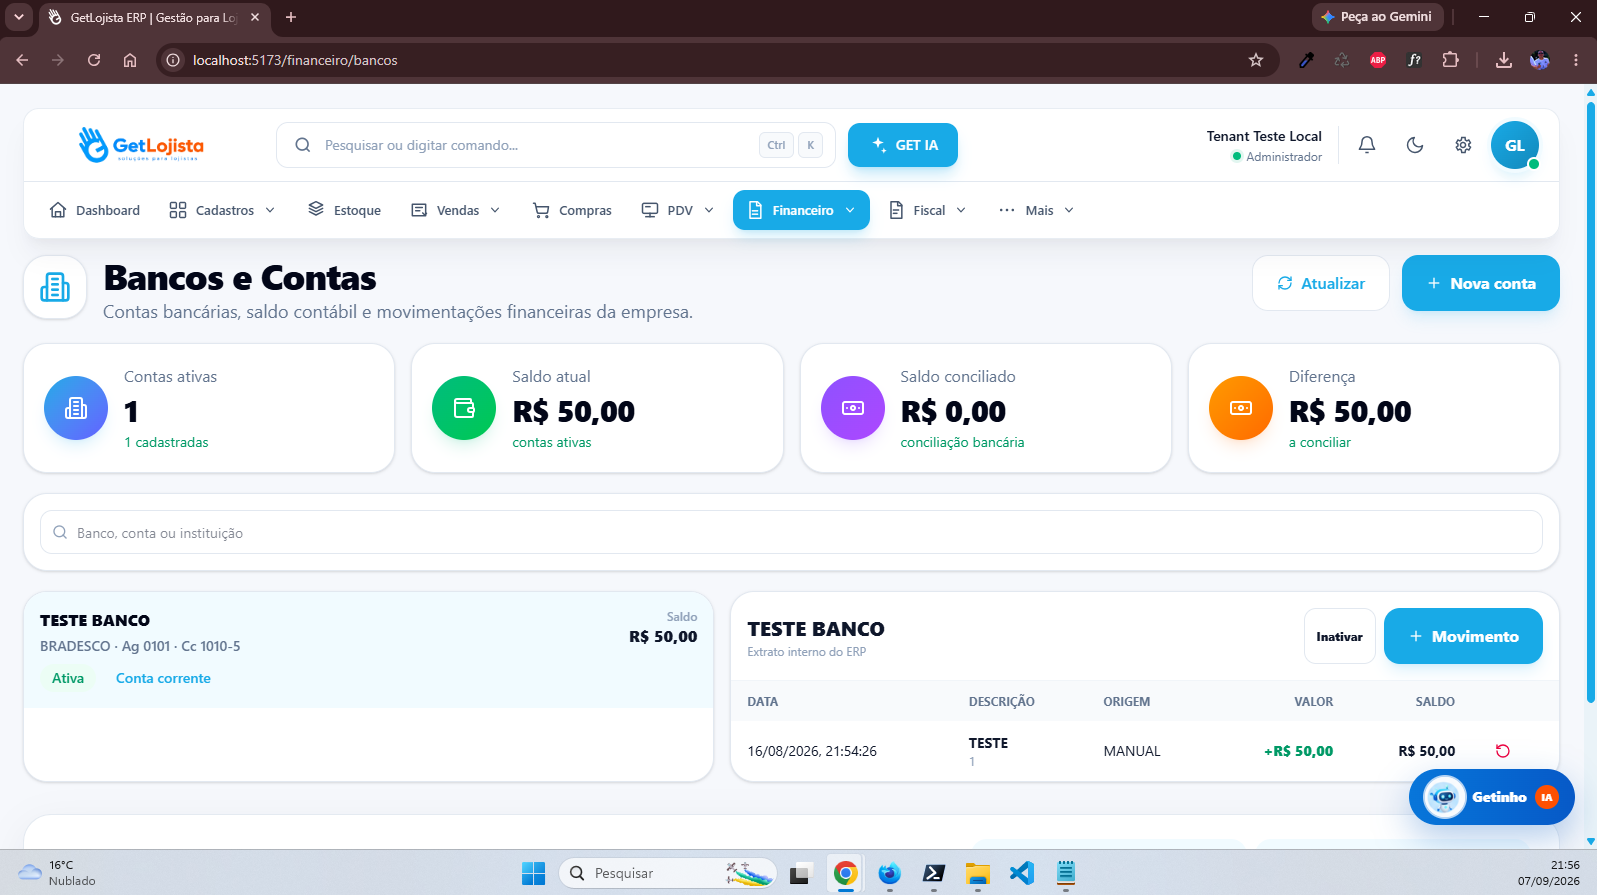Open Chrome downloads icon
The image size is (1597, 895).
(x=1503, y=60)
